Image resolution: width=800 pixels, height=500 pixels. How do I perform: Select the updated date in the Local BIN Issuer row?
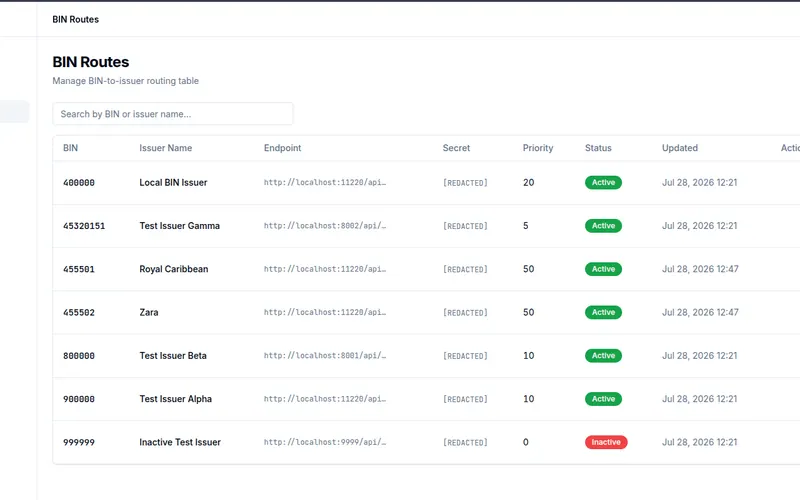pyautogui.click(x=699, y=183)
